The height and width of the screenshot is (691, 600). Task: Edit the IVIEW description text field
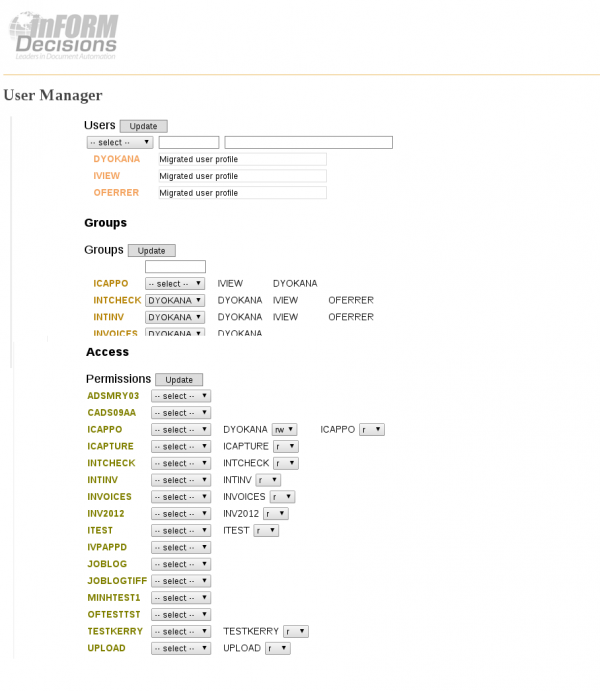[x=241, y=176]
